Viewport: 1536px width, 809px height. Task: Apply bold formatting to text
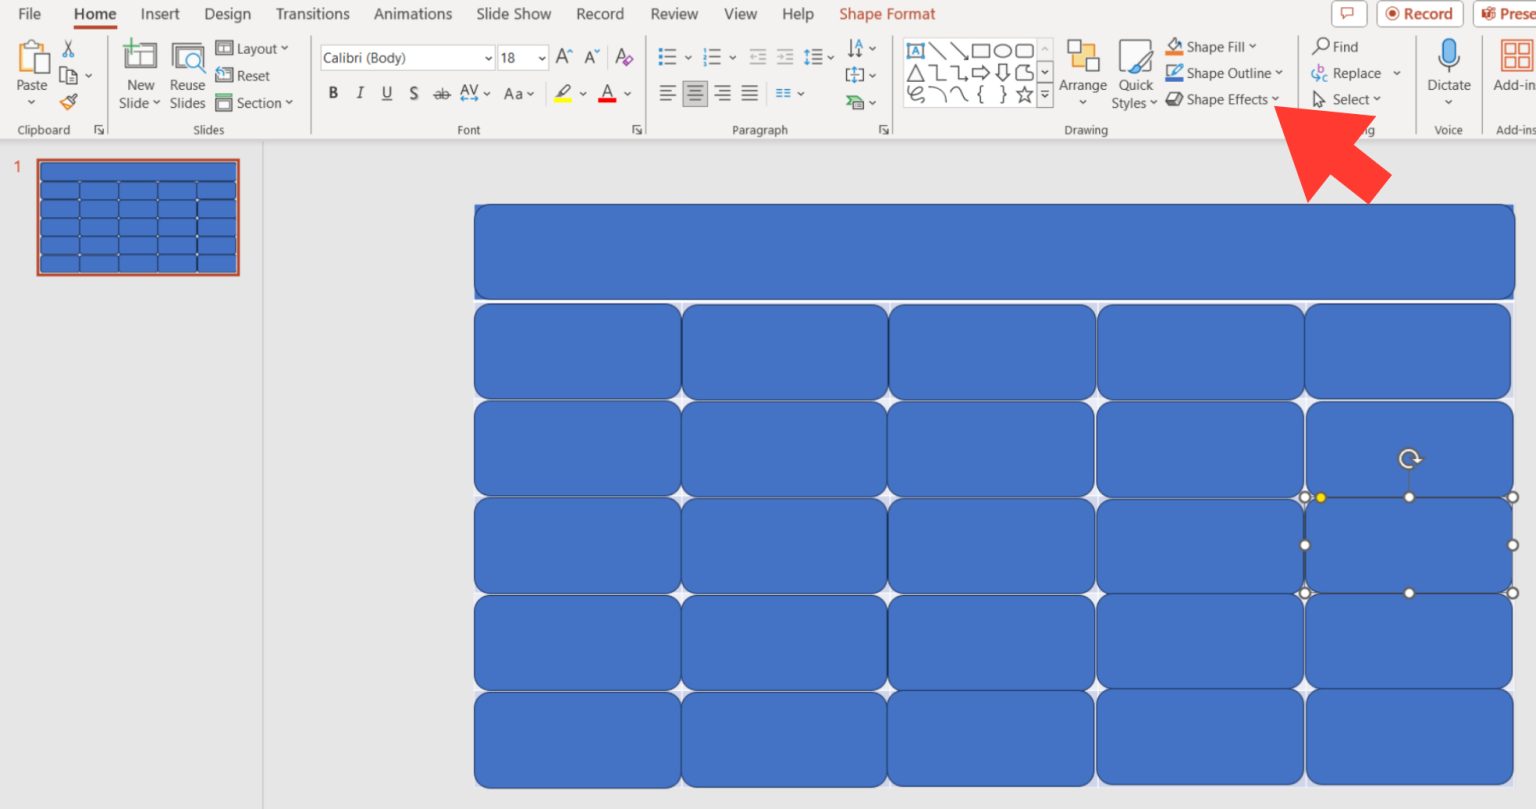333,93
